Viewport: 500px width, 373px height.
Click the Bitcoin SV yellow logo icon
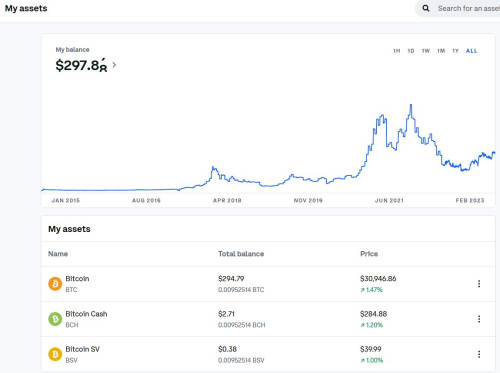coord(55,354)
